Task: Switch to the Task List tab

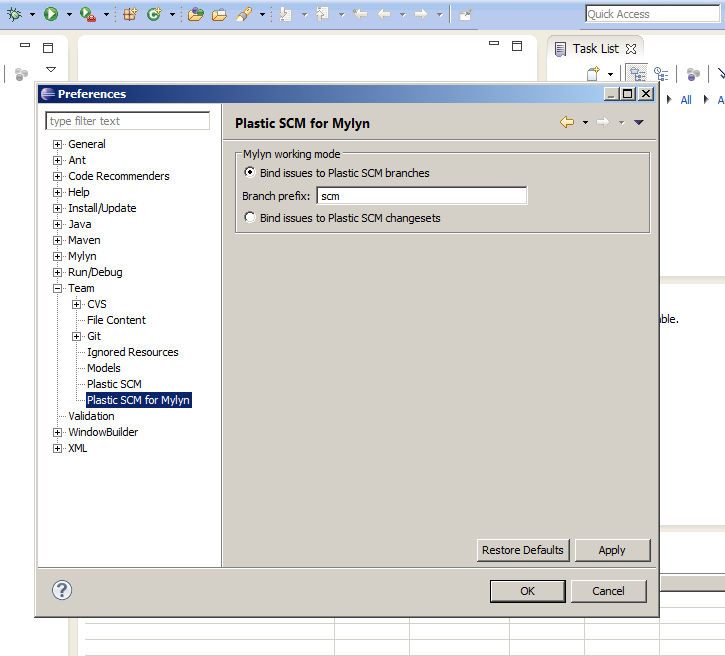Action: click(595, 49)
